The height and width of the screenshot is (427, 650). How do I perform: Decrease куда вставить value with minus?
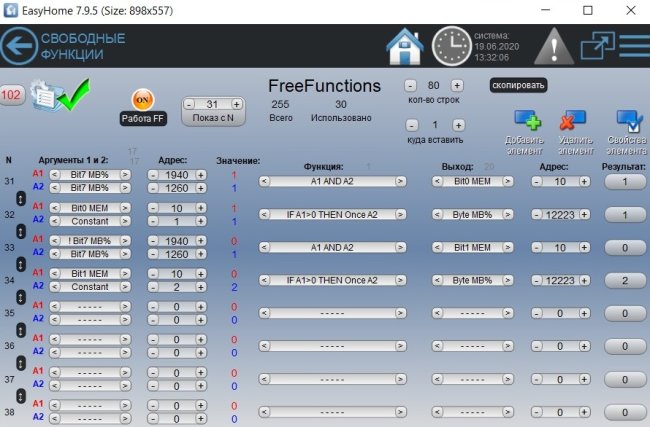click(411, 125)
